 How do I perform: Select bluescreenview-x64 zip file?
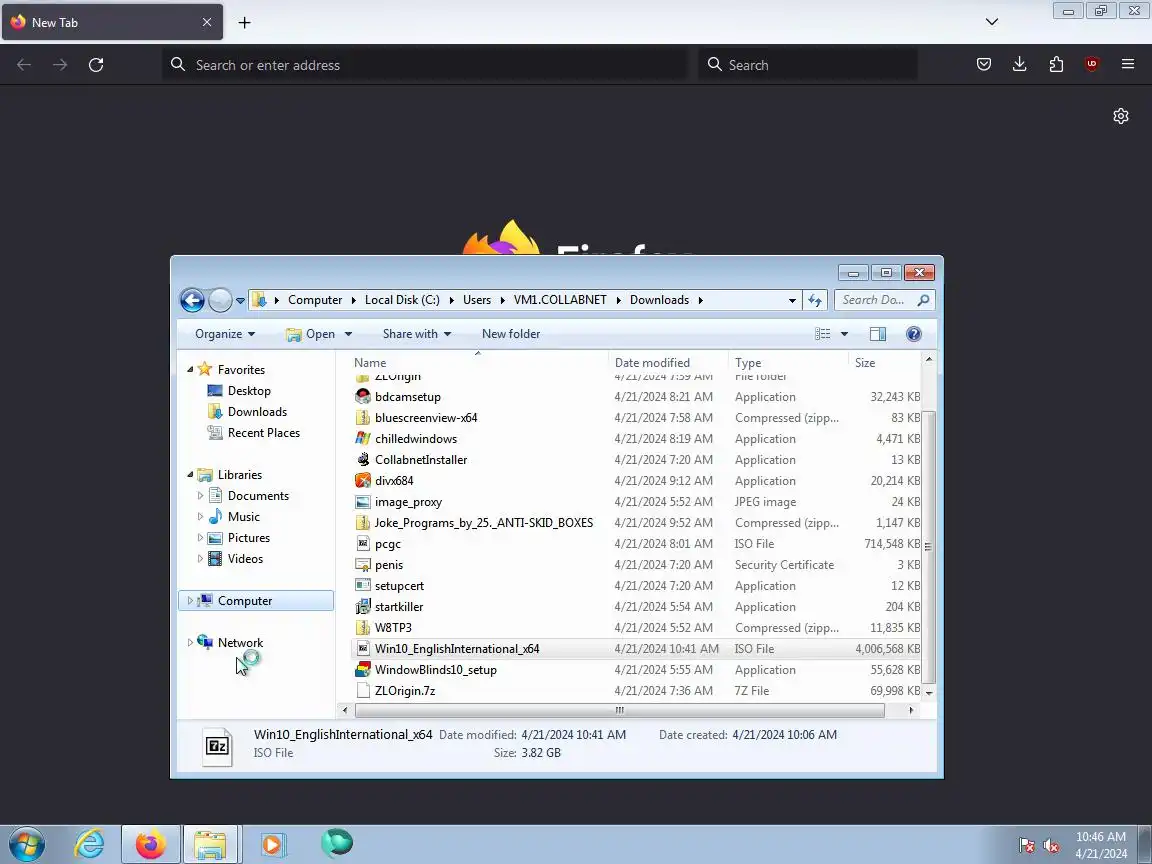pyautogui.click(x=426, y=418)
